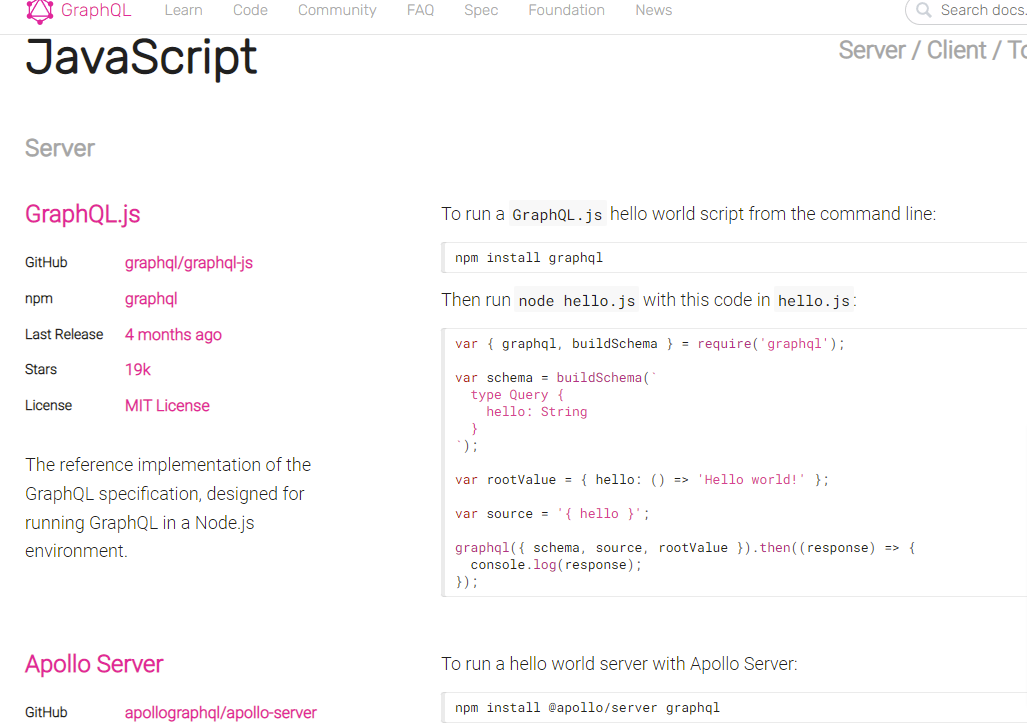Click the magnifying glass search icon
1027x725 pixels.
point(925,11)
